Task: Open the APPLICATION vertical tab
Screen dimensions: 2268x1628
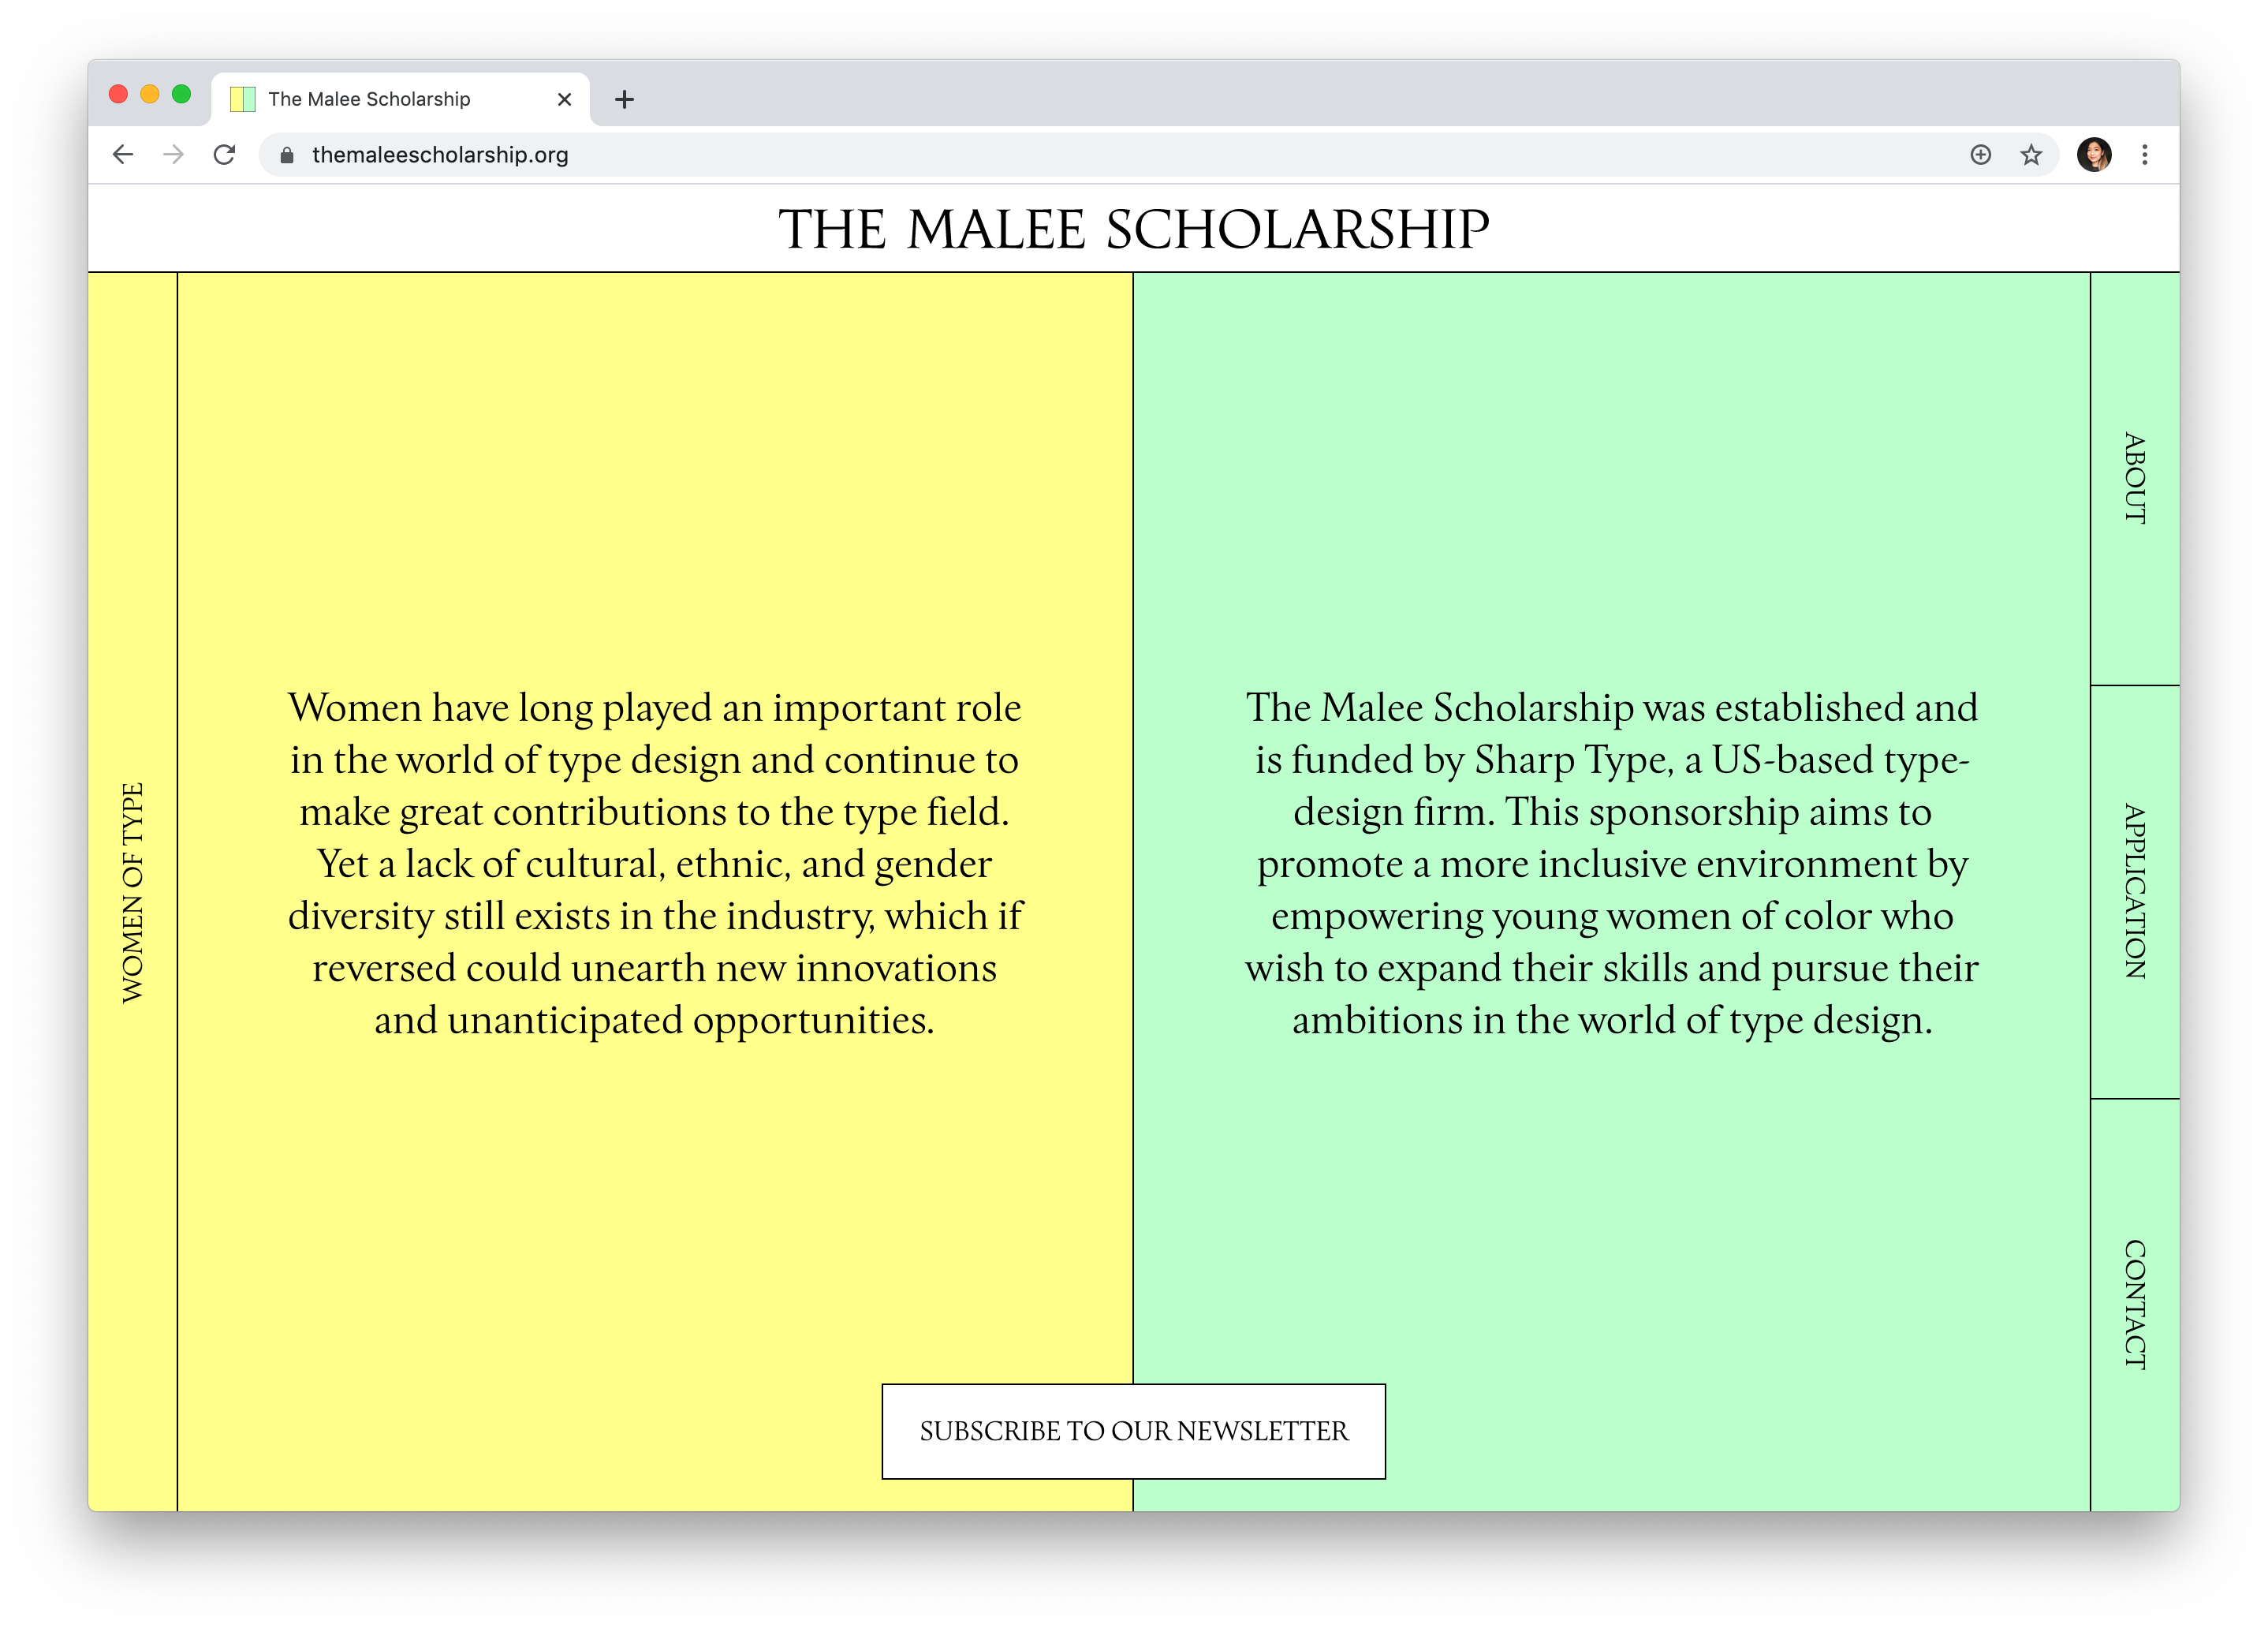Action: (x=2134, y=891)
